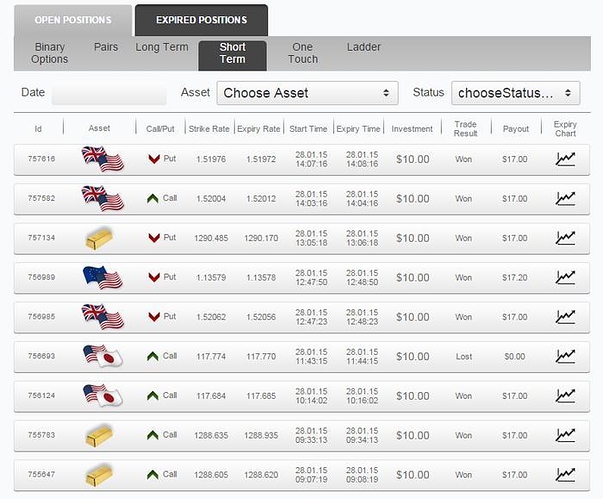Select Short Term sub-tab
603x499 pixels.
(232, 55)
